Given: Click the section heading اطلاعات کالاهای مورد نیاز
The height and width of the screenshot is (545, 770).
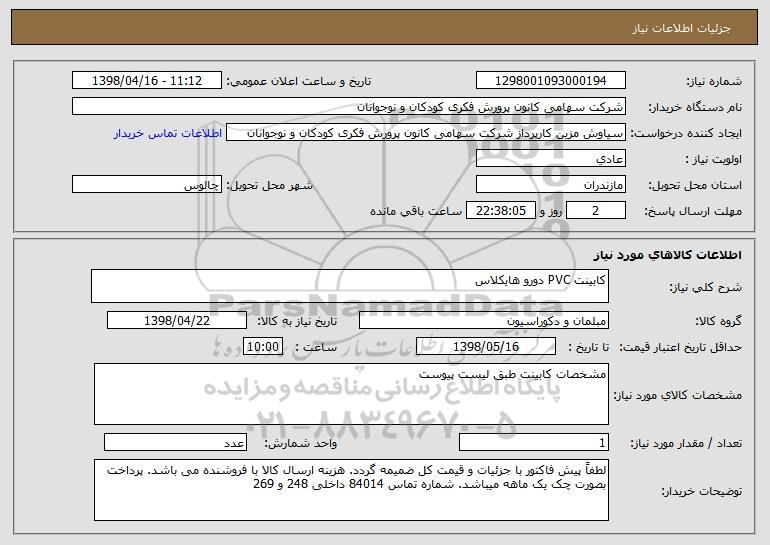Looking at the screenshot, I should (667, 255).
